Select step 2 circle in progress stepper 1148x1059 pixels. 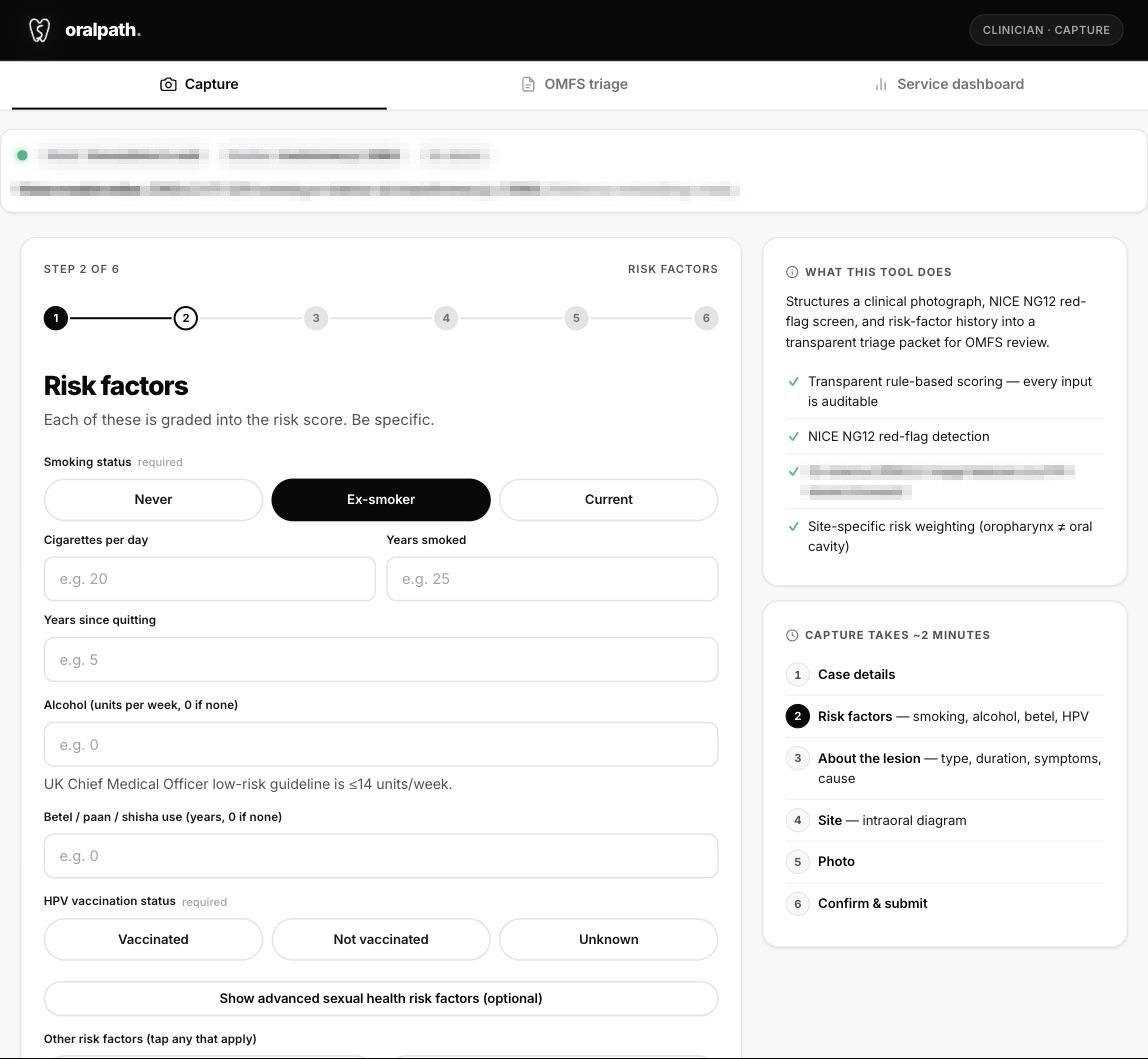point(186,318)
